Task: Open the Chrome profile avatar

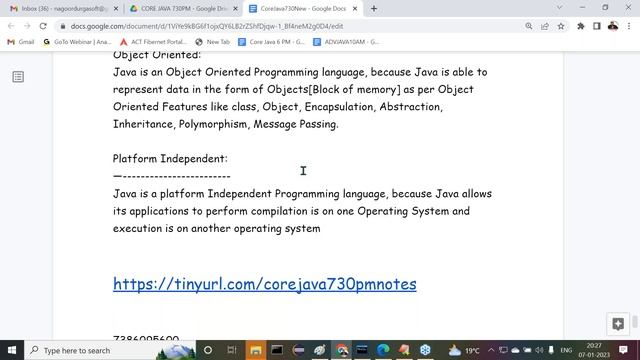Action: (x=613, y=26)
